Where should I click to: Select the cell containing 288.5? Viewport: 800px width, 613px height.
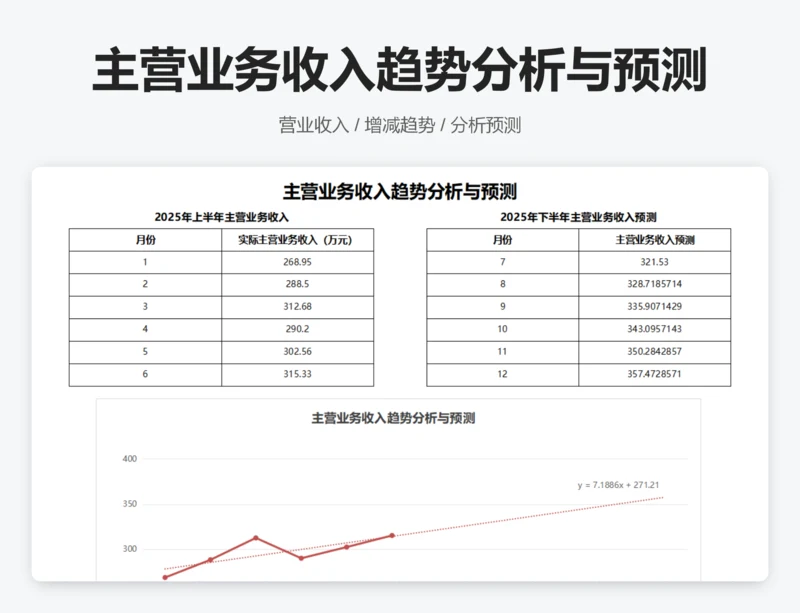point(297,285)
